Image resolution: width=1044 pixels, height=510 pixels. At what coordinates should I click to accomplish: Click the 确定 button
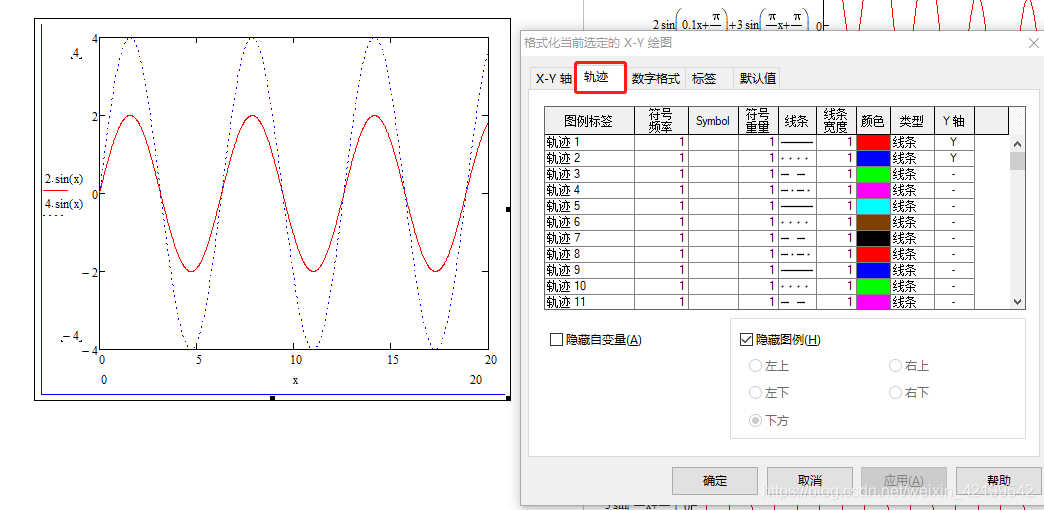[715, 481]
